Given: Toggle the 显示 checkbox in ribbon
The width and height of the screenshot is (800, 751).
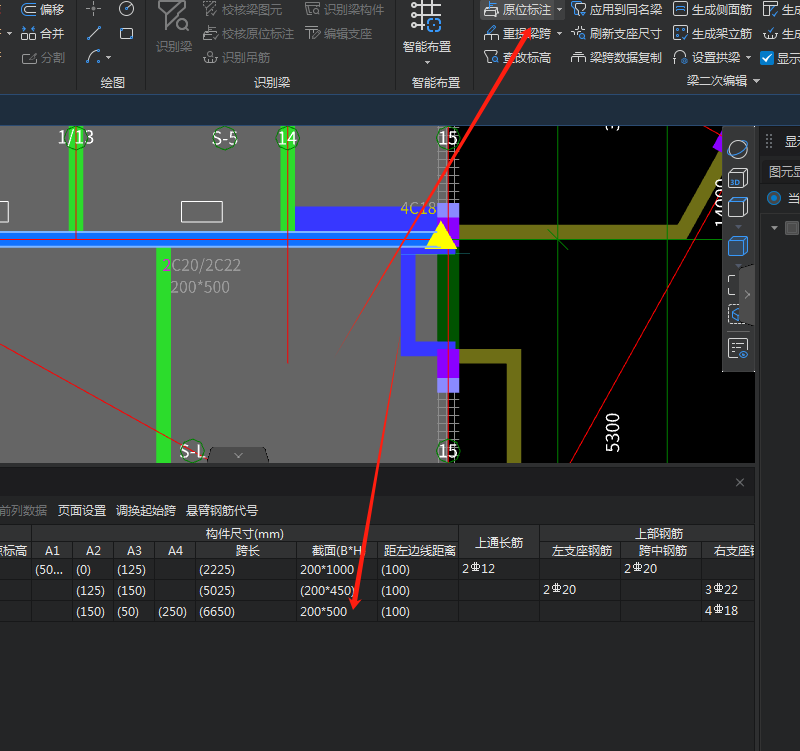Looking at the screenshot, I should 766,58.
